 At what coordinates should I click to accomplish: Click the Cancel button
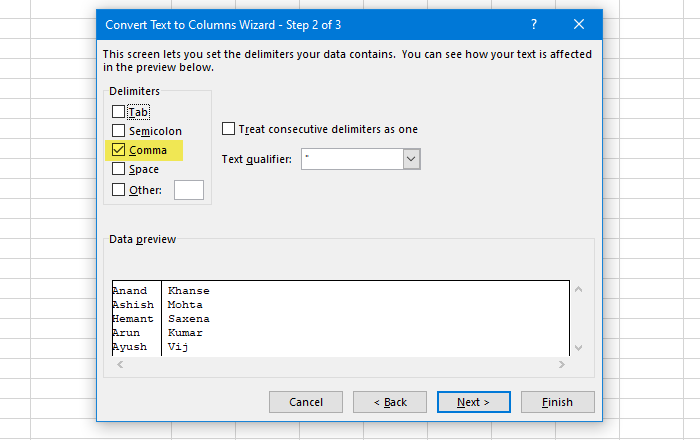pos(306,402)
